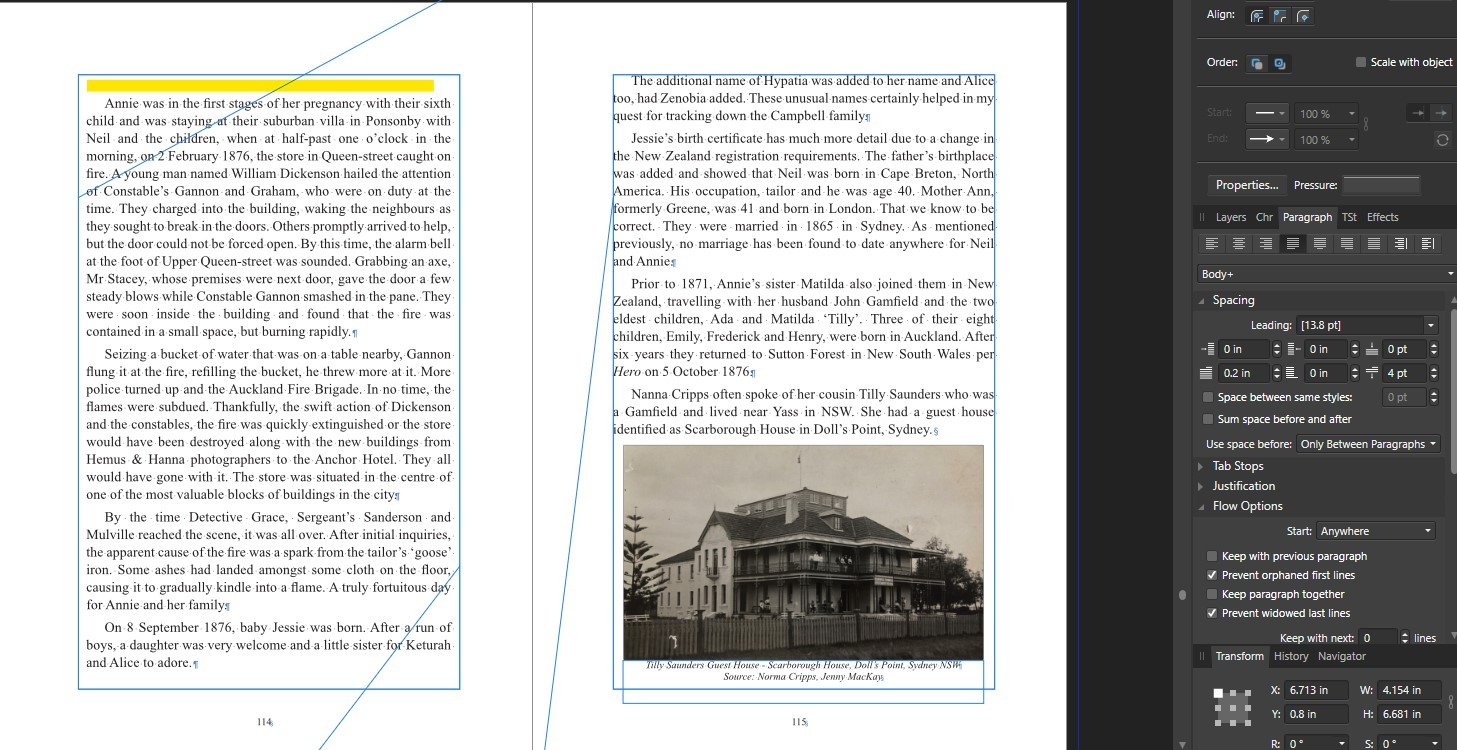Open the Start arrowhead style dropdown

(1267, 113)
